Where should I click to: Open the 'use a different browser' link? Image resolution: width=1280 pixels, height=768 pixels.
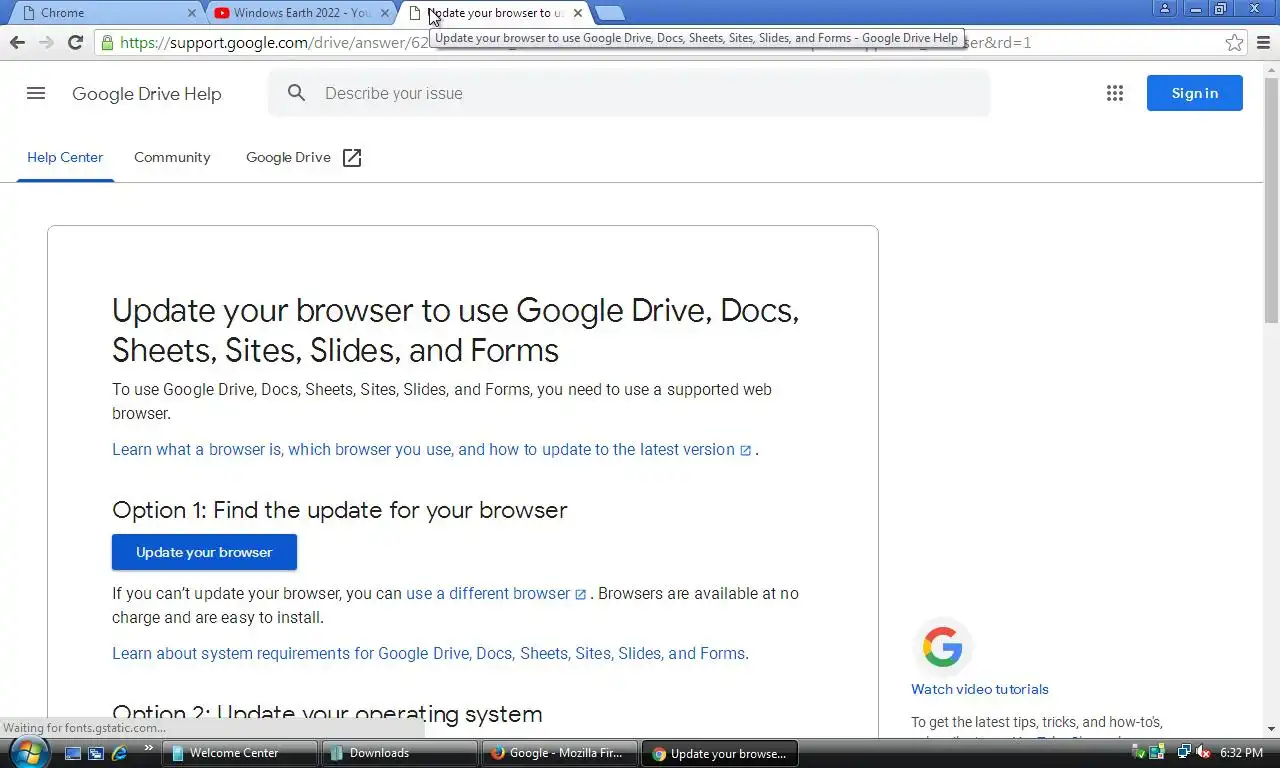496,593
